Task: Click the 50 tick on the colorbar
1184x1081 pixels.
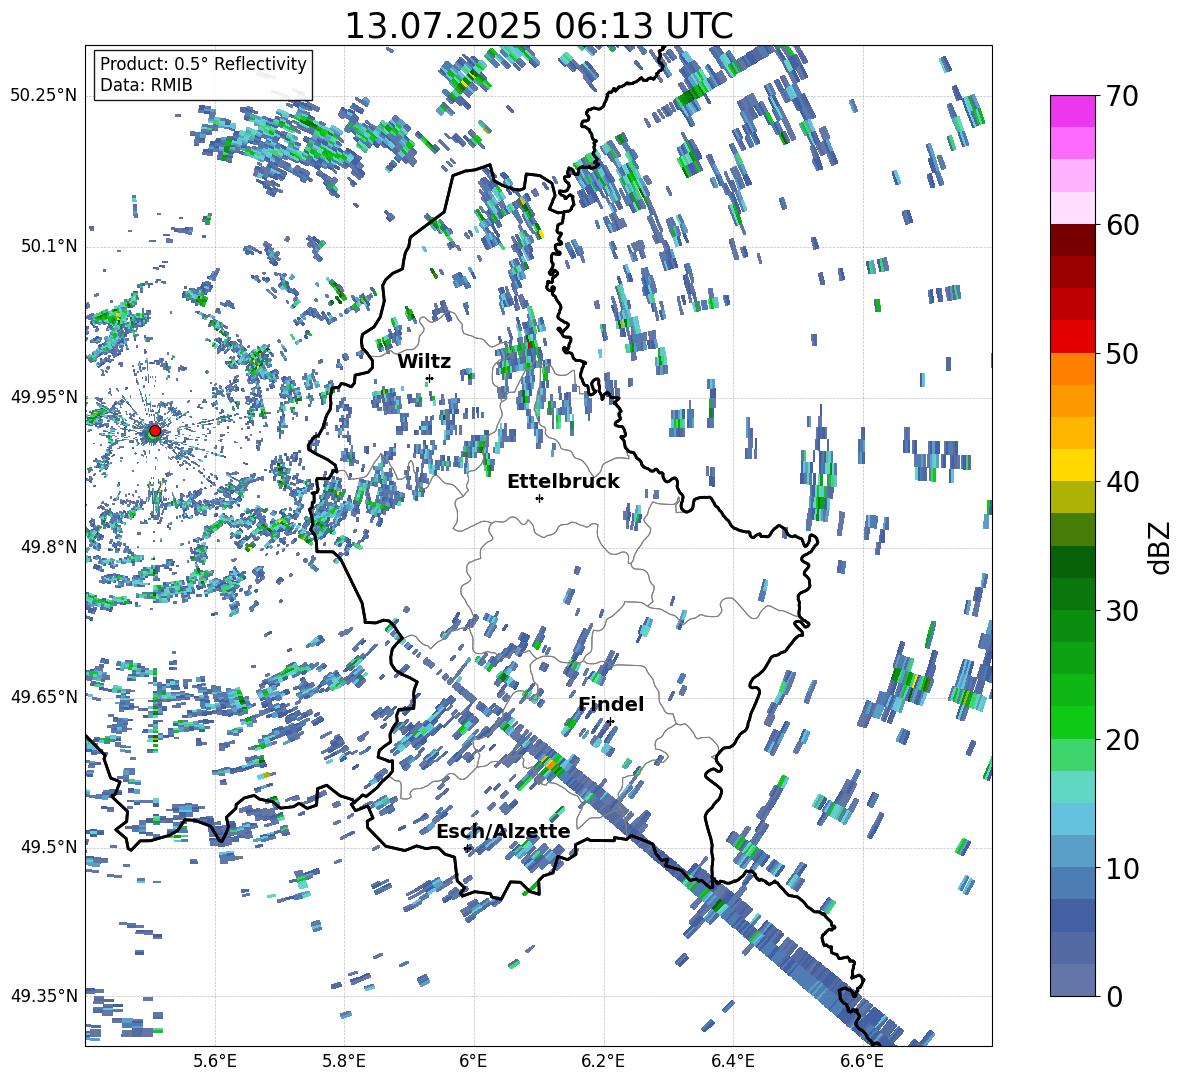Action: coord(1121,354)
